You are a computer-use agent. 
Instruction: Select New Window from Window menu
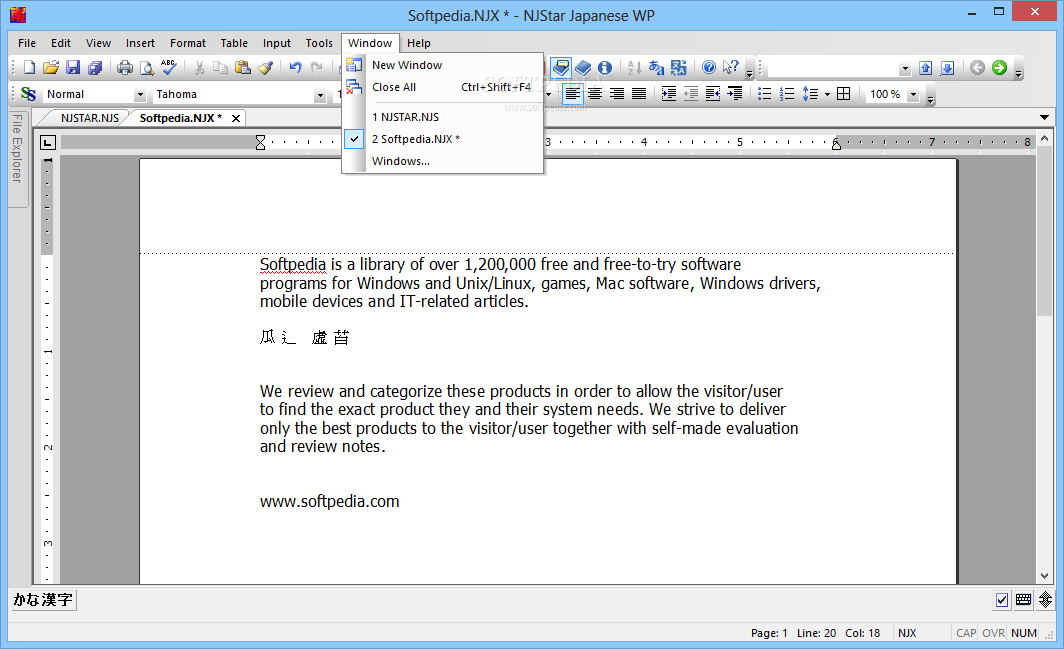pyautogui.click(x=442, y=65)
